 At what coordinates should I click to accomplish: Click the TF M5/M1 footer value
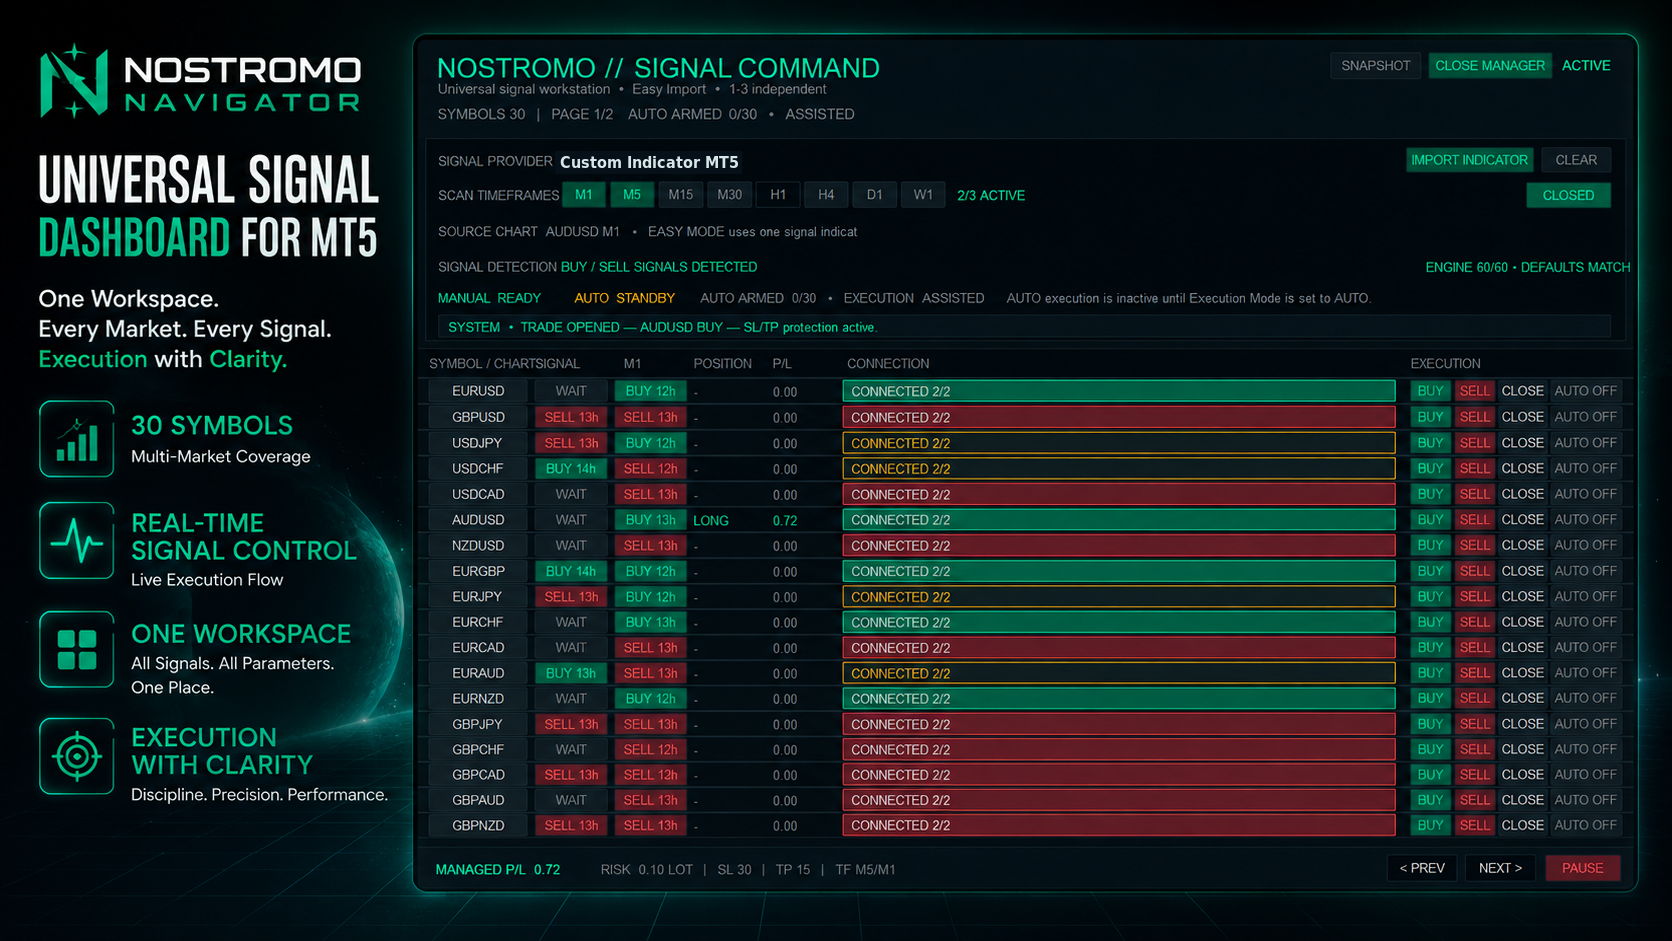pos(865,870)
